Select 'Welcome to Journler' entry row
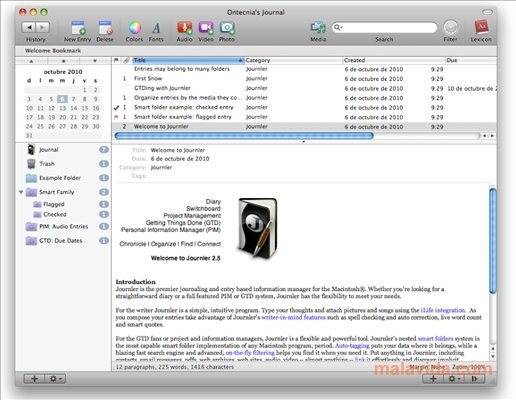The width and height of the screenshot is (516, 400). coord(304,127)
